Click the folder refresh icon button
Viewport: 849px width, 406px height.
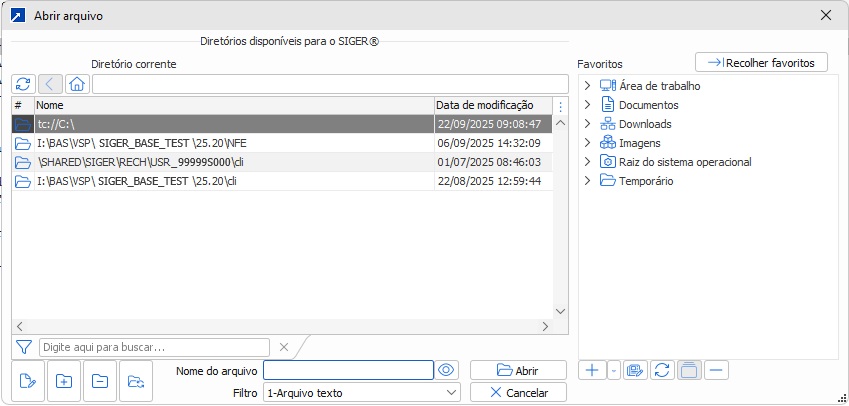click(x=135, y=381)
